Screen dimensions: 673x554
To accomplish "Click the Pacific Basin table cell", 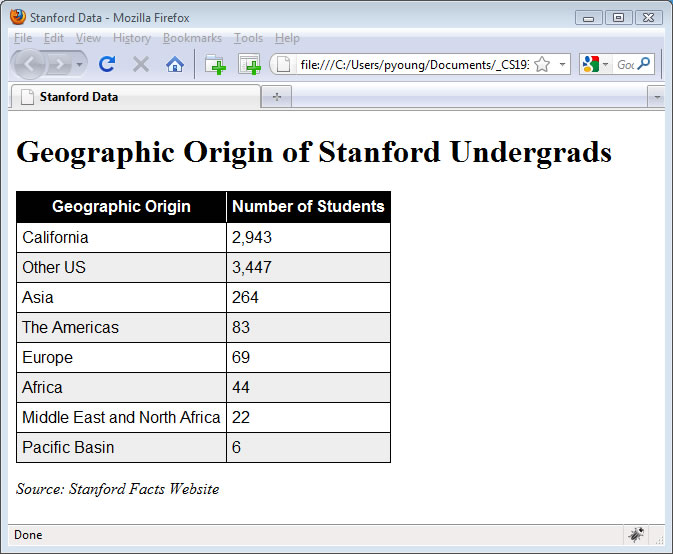I will tap(121, 448).
